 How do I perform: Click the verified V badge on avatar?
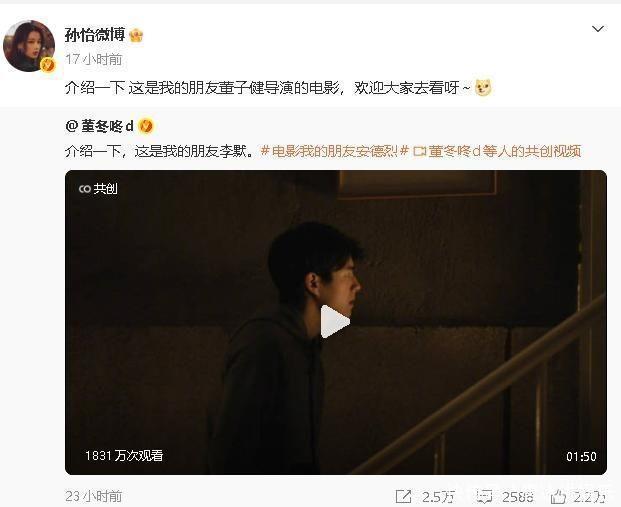pyautogui.click(x=48, y=65)
